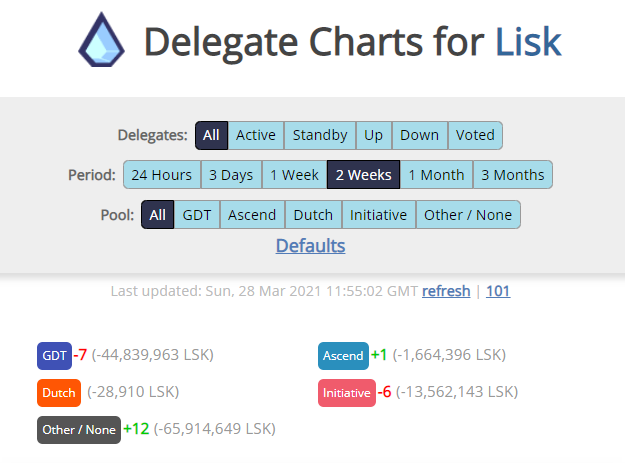This screenshot has width=625, height=463.
Task: Filter pool by Initiative
Action: [x=379, y=215]
